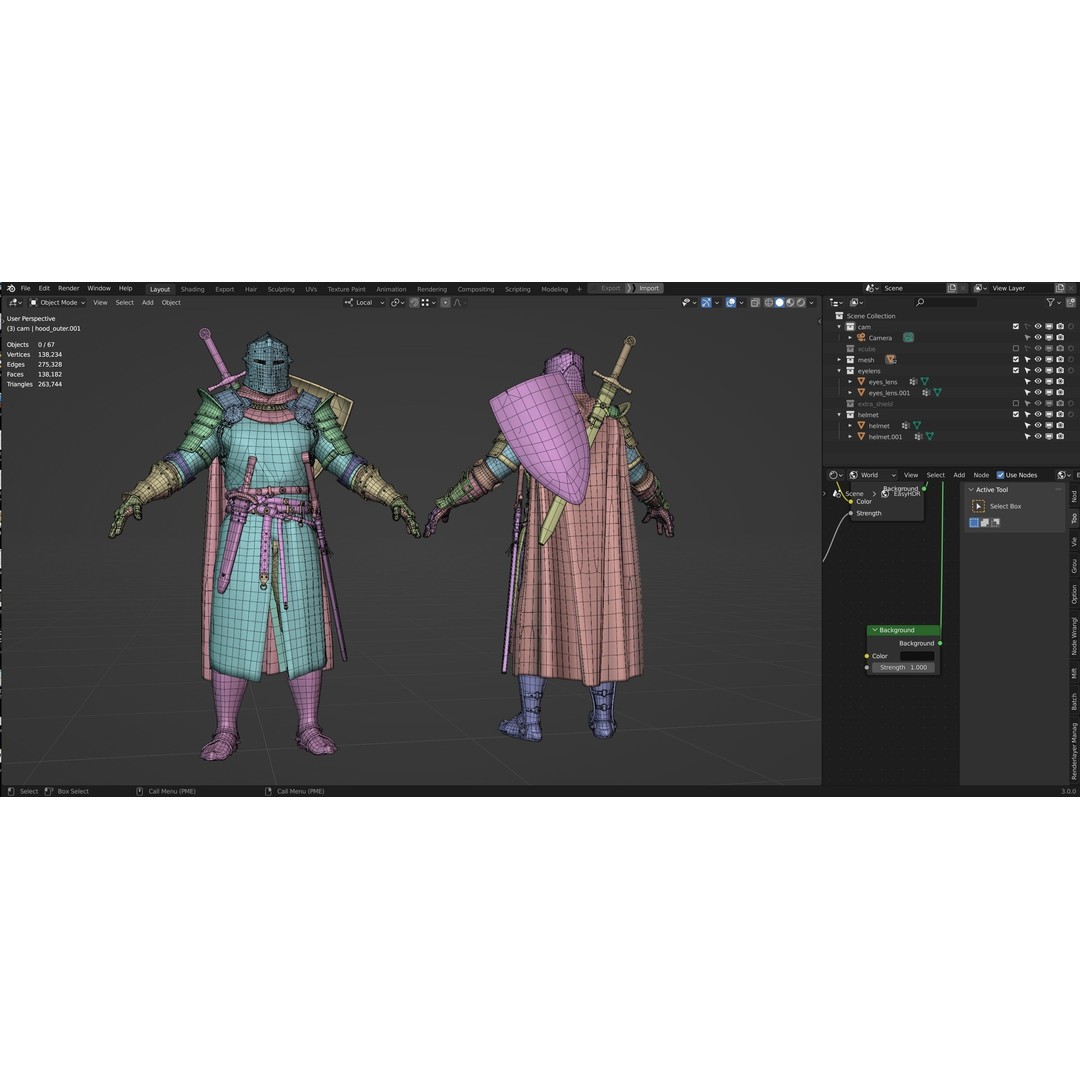This screenshot has height=1080, width=1080.
Task: Open the outliner filter dropdown
Action: coord(1054,302)
